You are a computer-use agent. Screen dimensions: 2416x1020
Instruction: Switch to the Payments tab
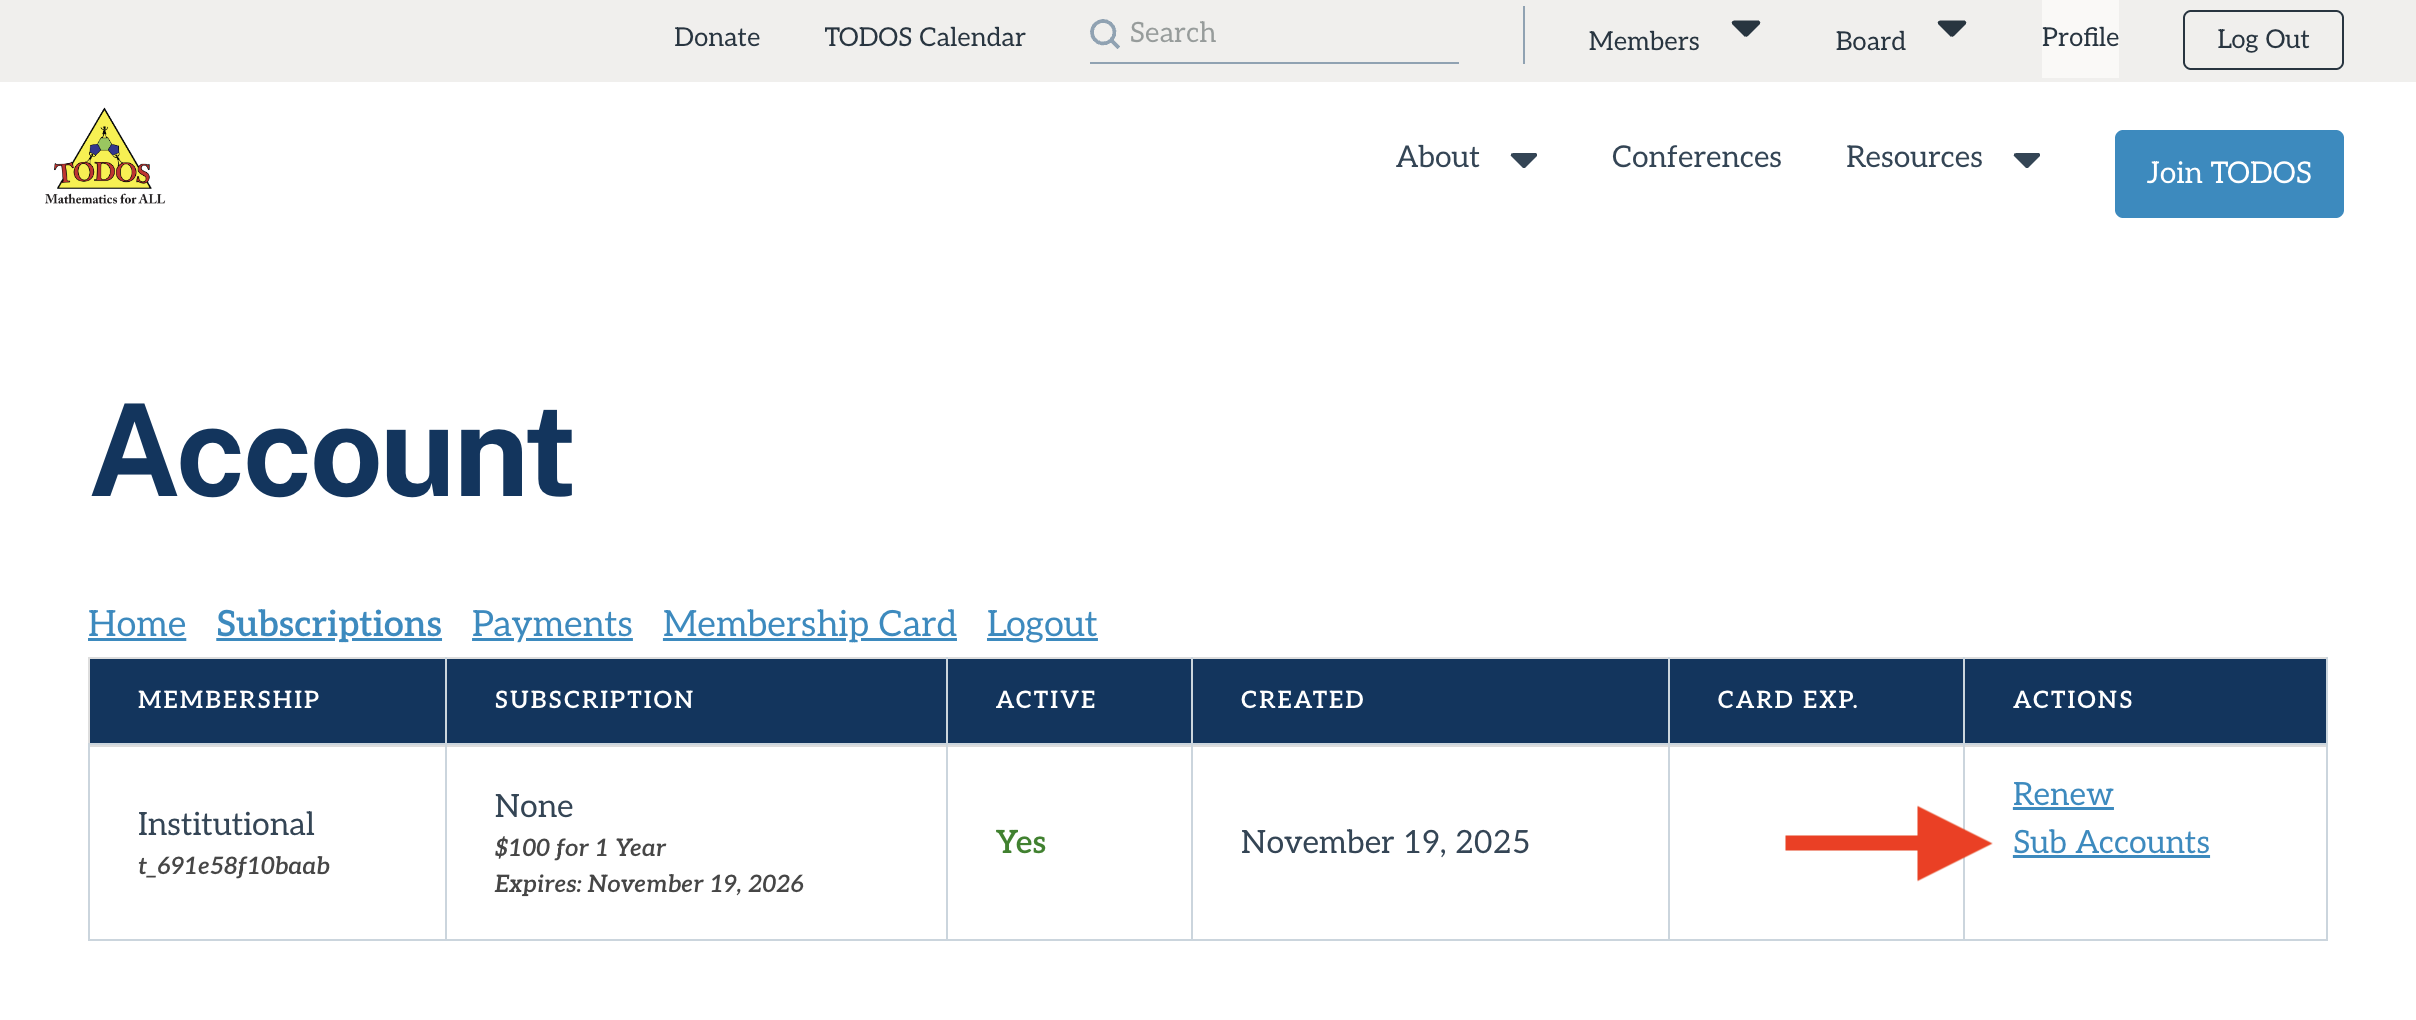coord(551,623)
